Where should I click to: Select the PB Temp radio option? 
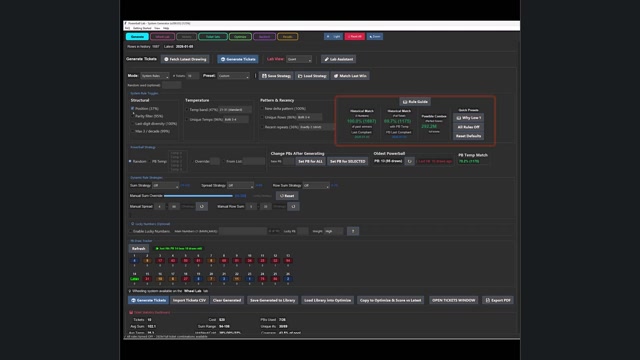tap(149, 161)
